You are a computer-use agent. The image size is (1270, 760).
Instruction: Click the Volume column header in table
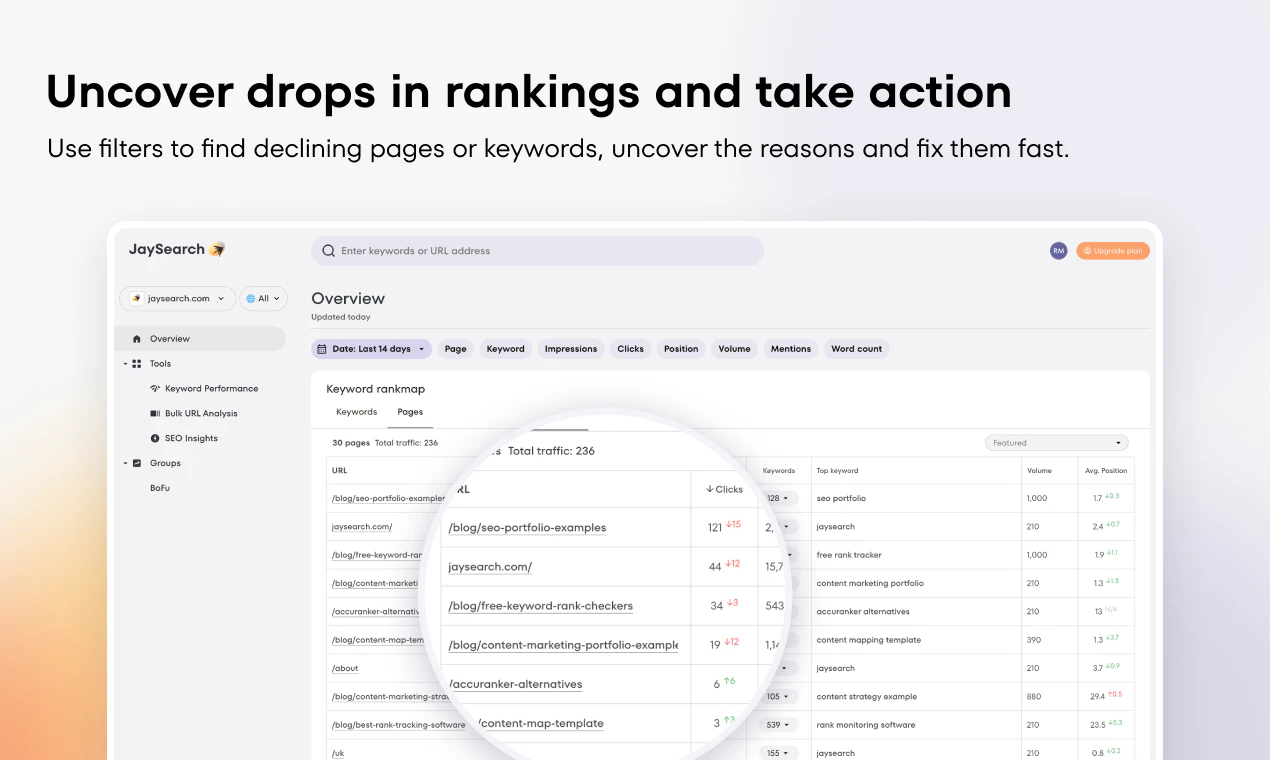coord(1039,471)
